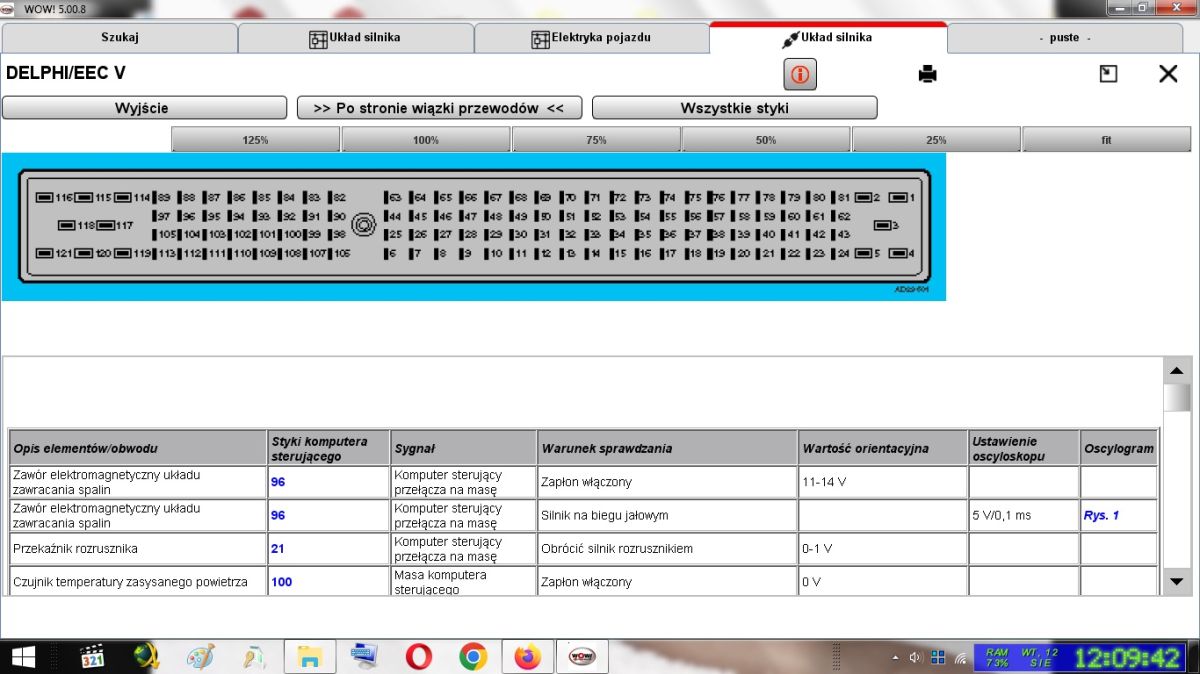The height and width of the screenshot is (674, 1200).
Task: Open File Explorer from taskbar
Action: pos(310,657)
